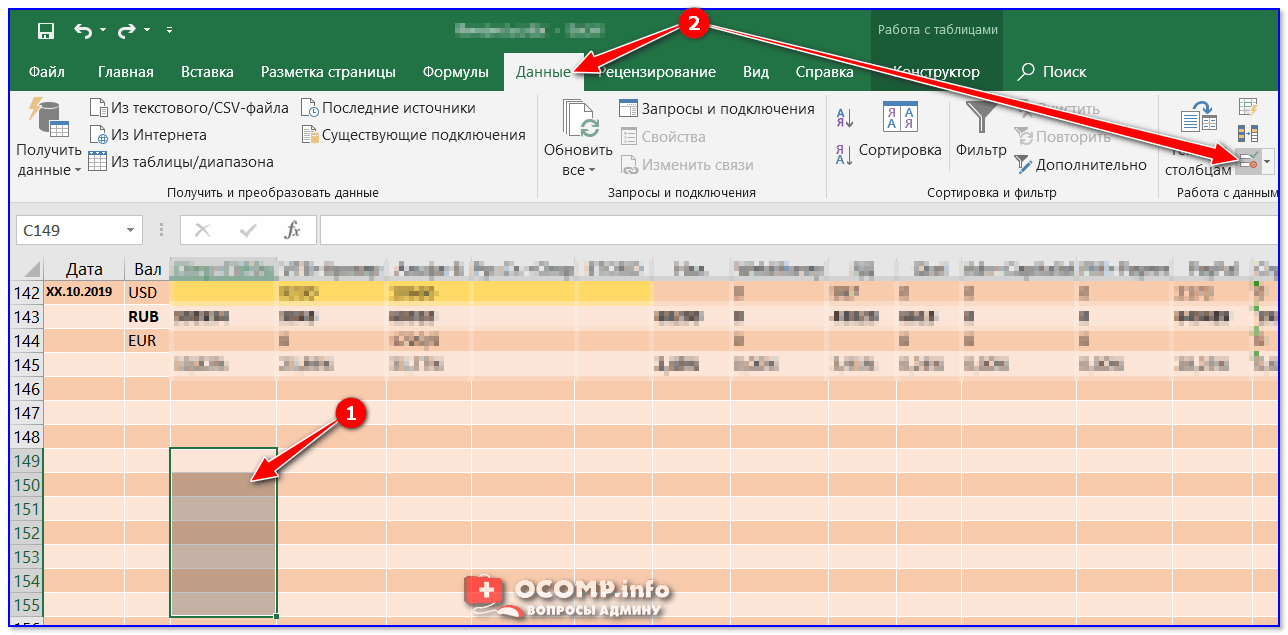The height and width of the screenshot is (635, 1288).
Task: Select row header 145
Action: tap(27, 365)
